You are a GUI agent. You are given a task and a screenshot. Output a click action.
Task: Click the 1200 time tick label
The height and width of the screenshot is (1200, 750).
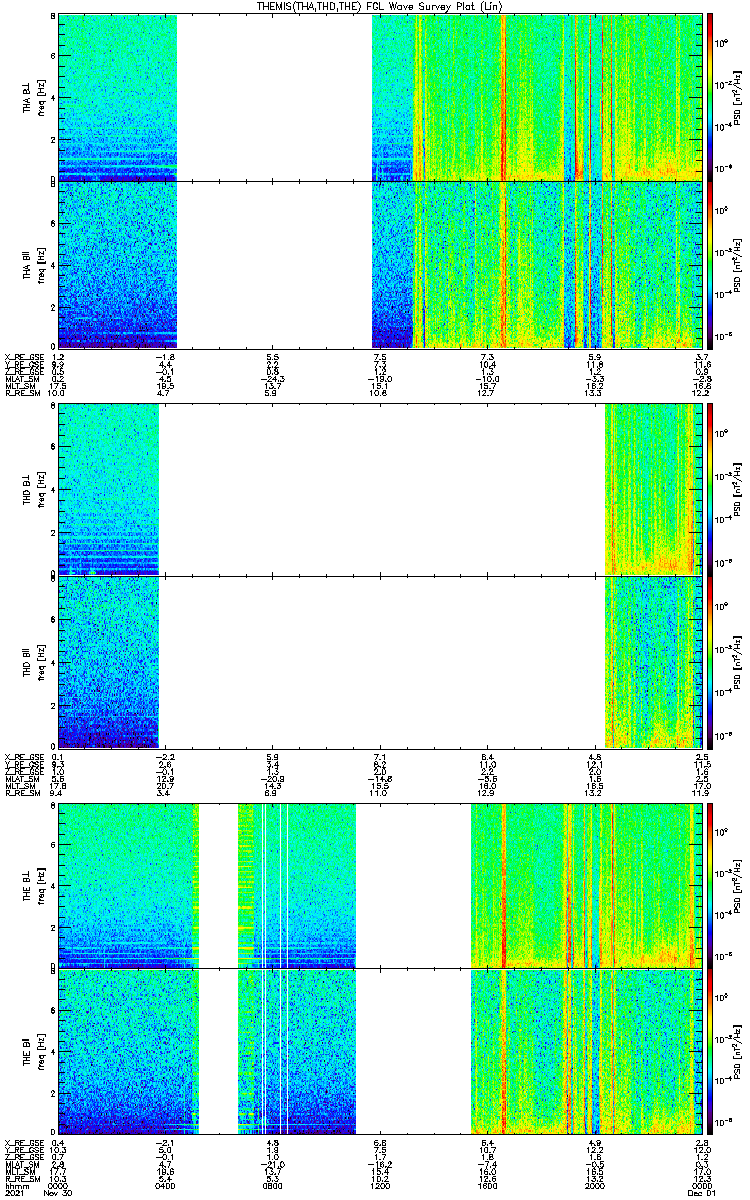379,1184
